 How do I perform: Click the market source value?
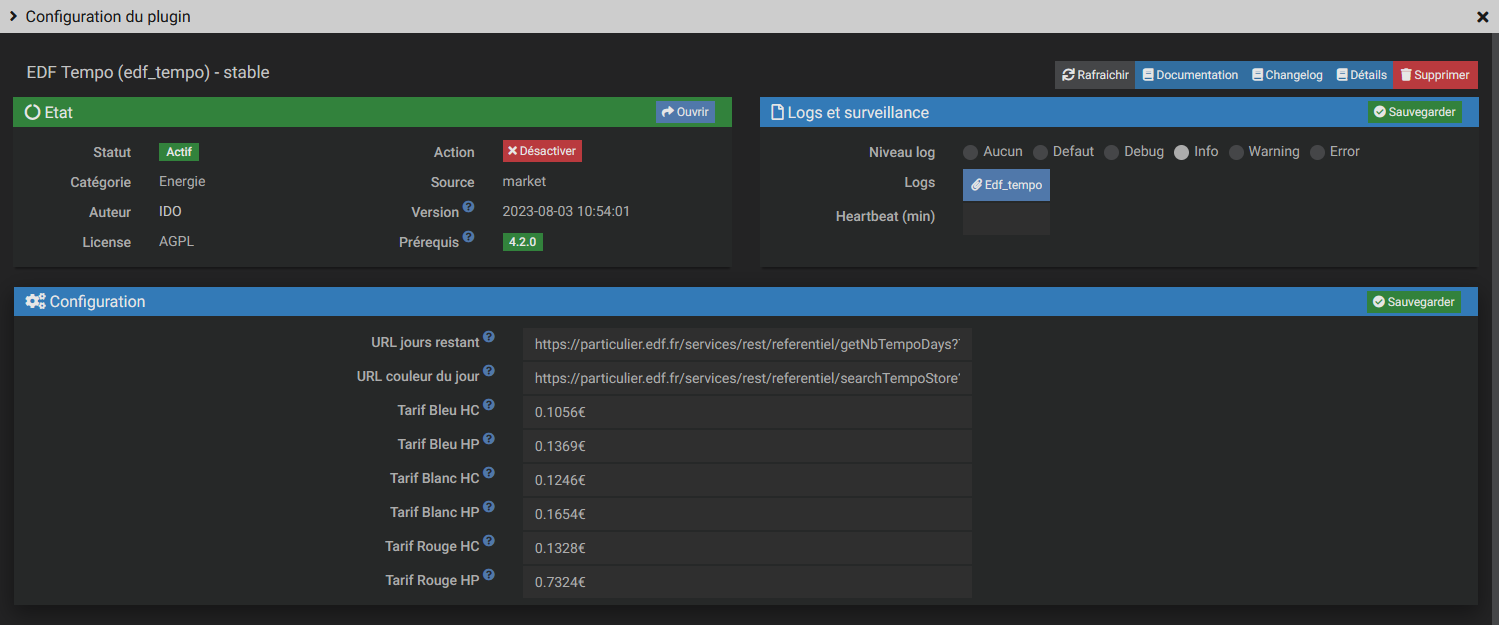(524, 182)
